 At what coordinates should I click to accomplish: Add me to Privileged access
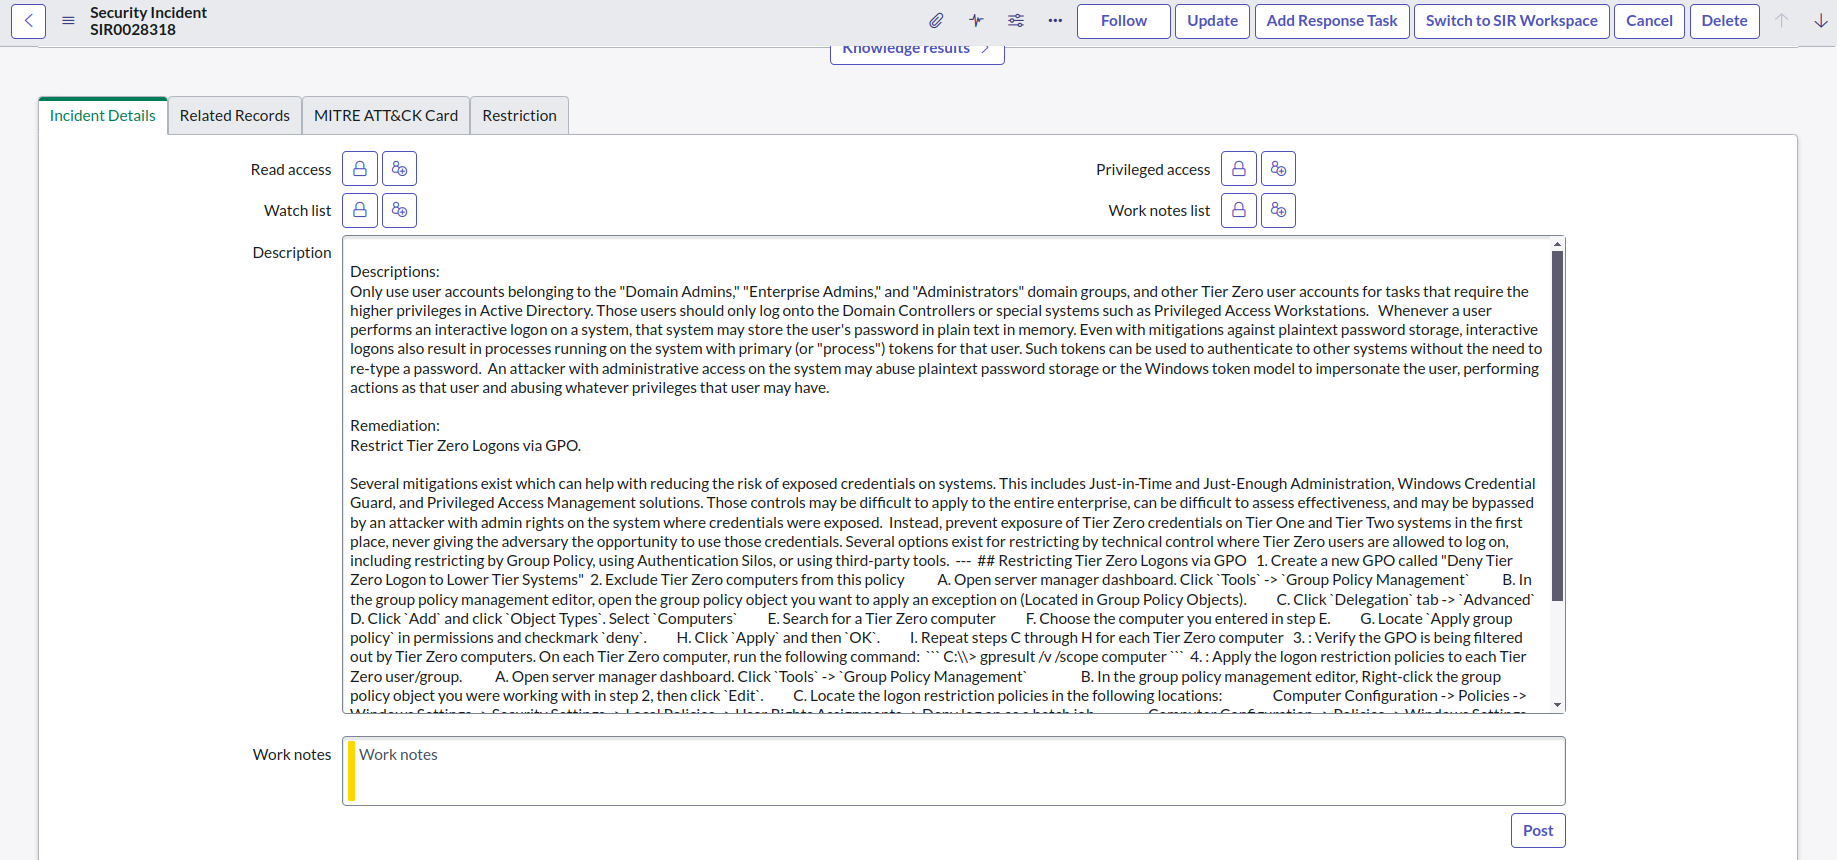(1278, 169)
